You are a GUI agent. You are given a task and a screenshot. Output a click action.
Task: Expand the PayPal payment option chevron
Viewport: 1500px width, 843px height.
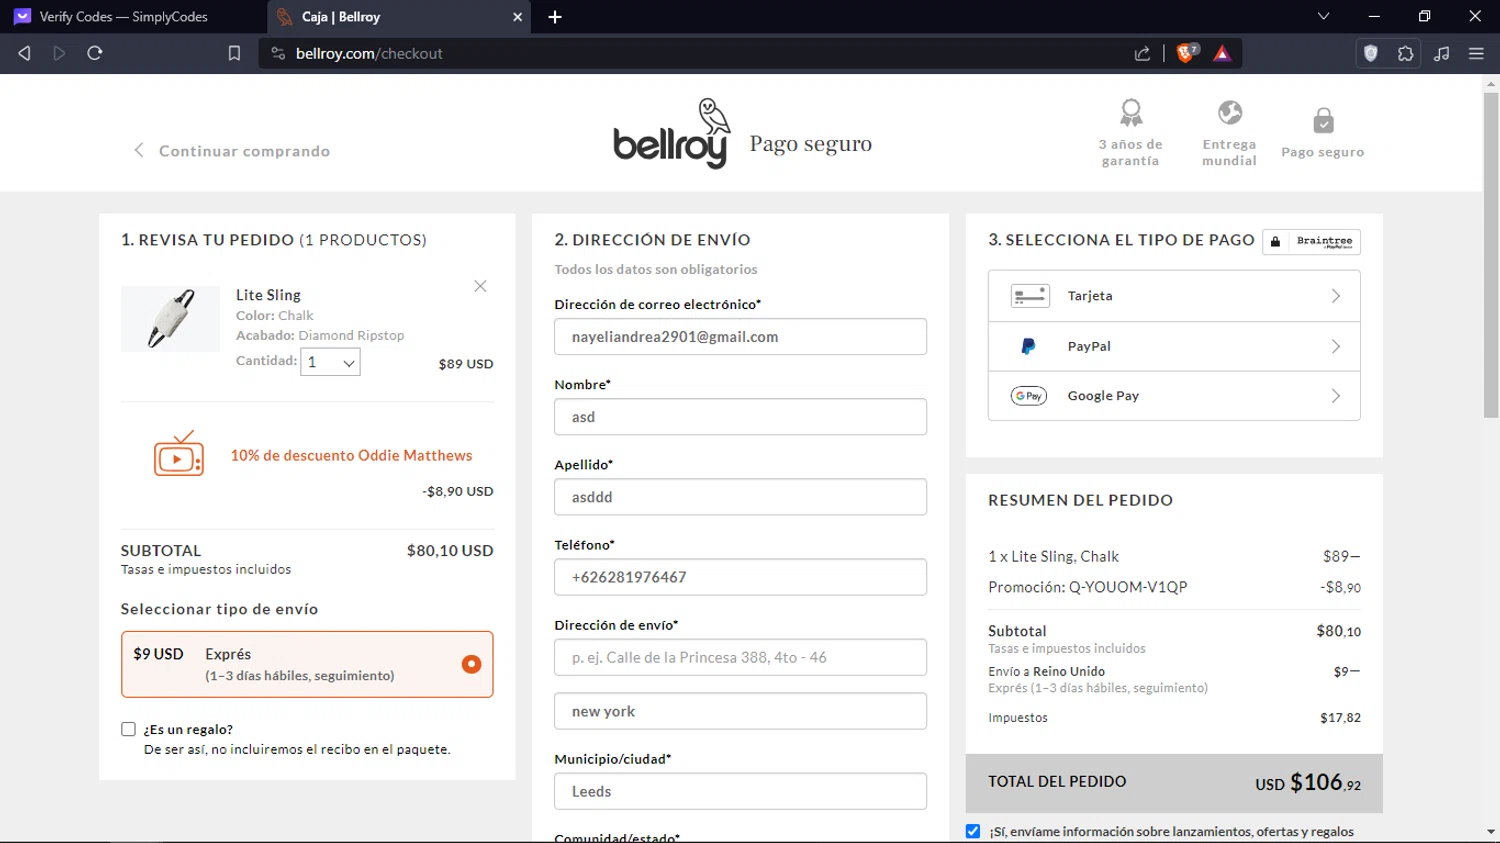[1336, 346]
